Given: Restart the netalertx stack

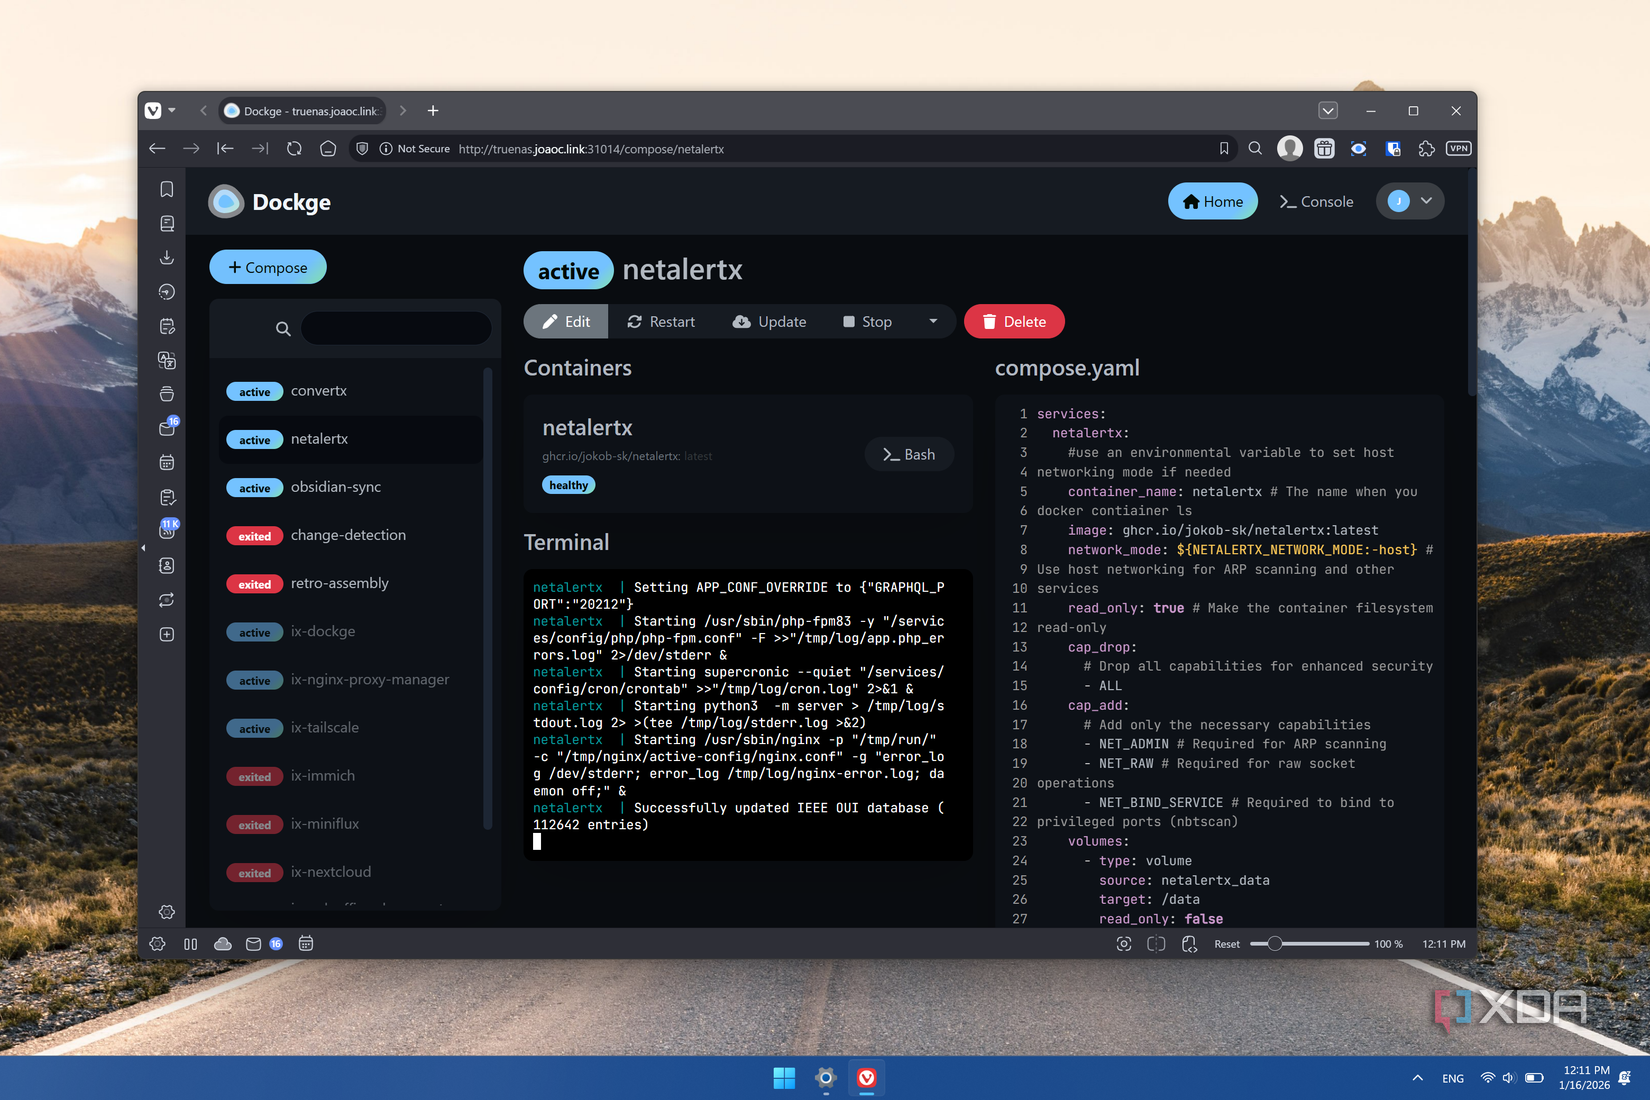Looking at the screenshot, I should click(661, 321).
